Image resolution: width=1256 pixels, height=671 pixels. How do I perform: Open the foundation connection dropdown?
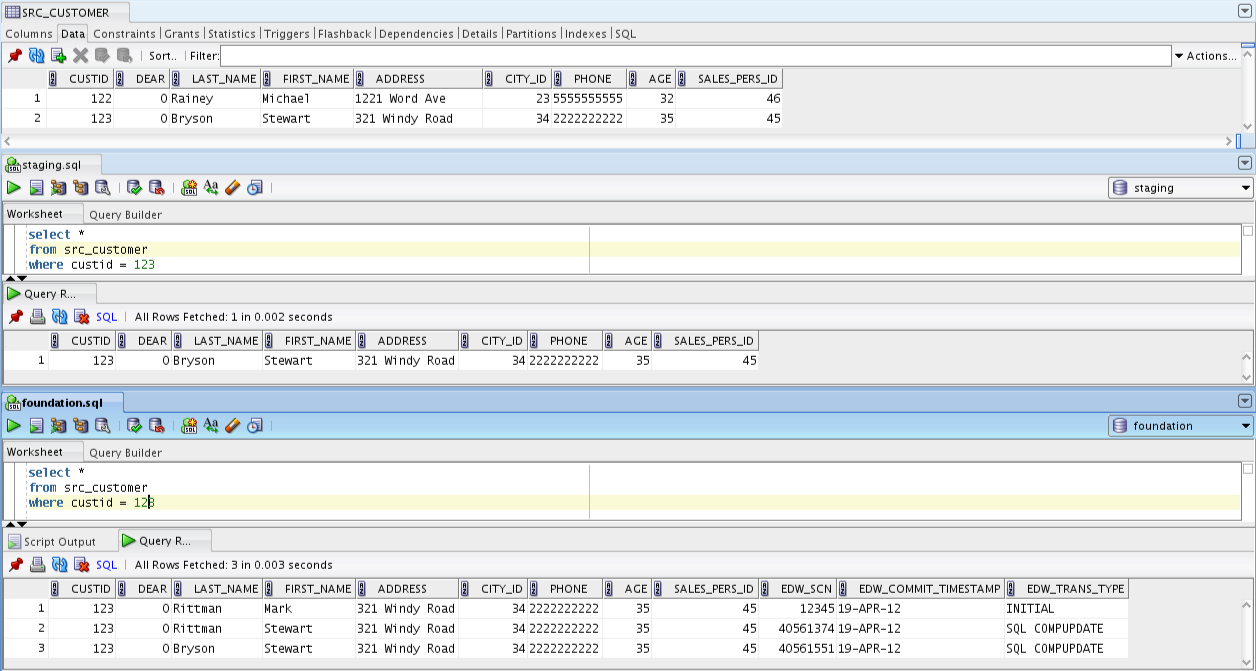point(1245,425)
